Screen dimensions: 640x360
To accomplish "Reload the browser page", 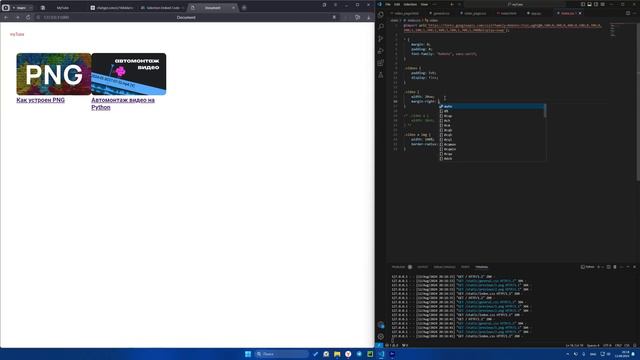I will coord(28,18).
